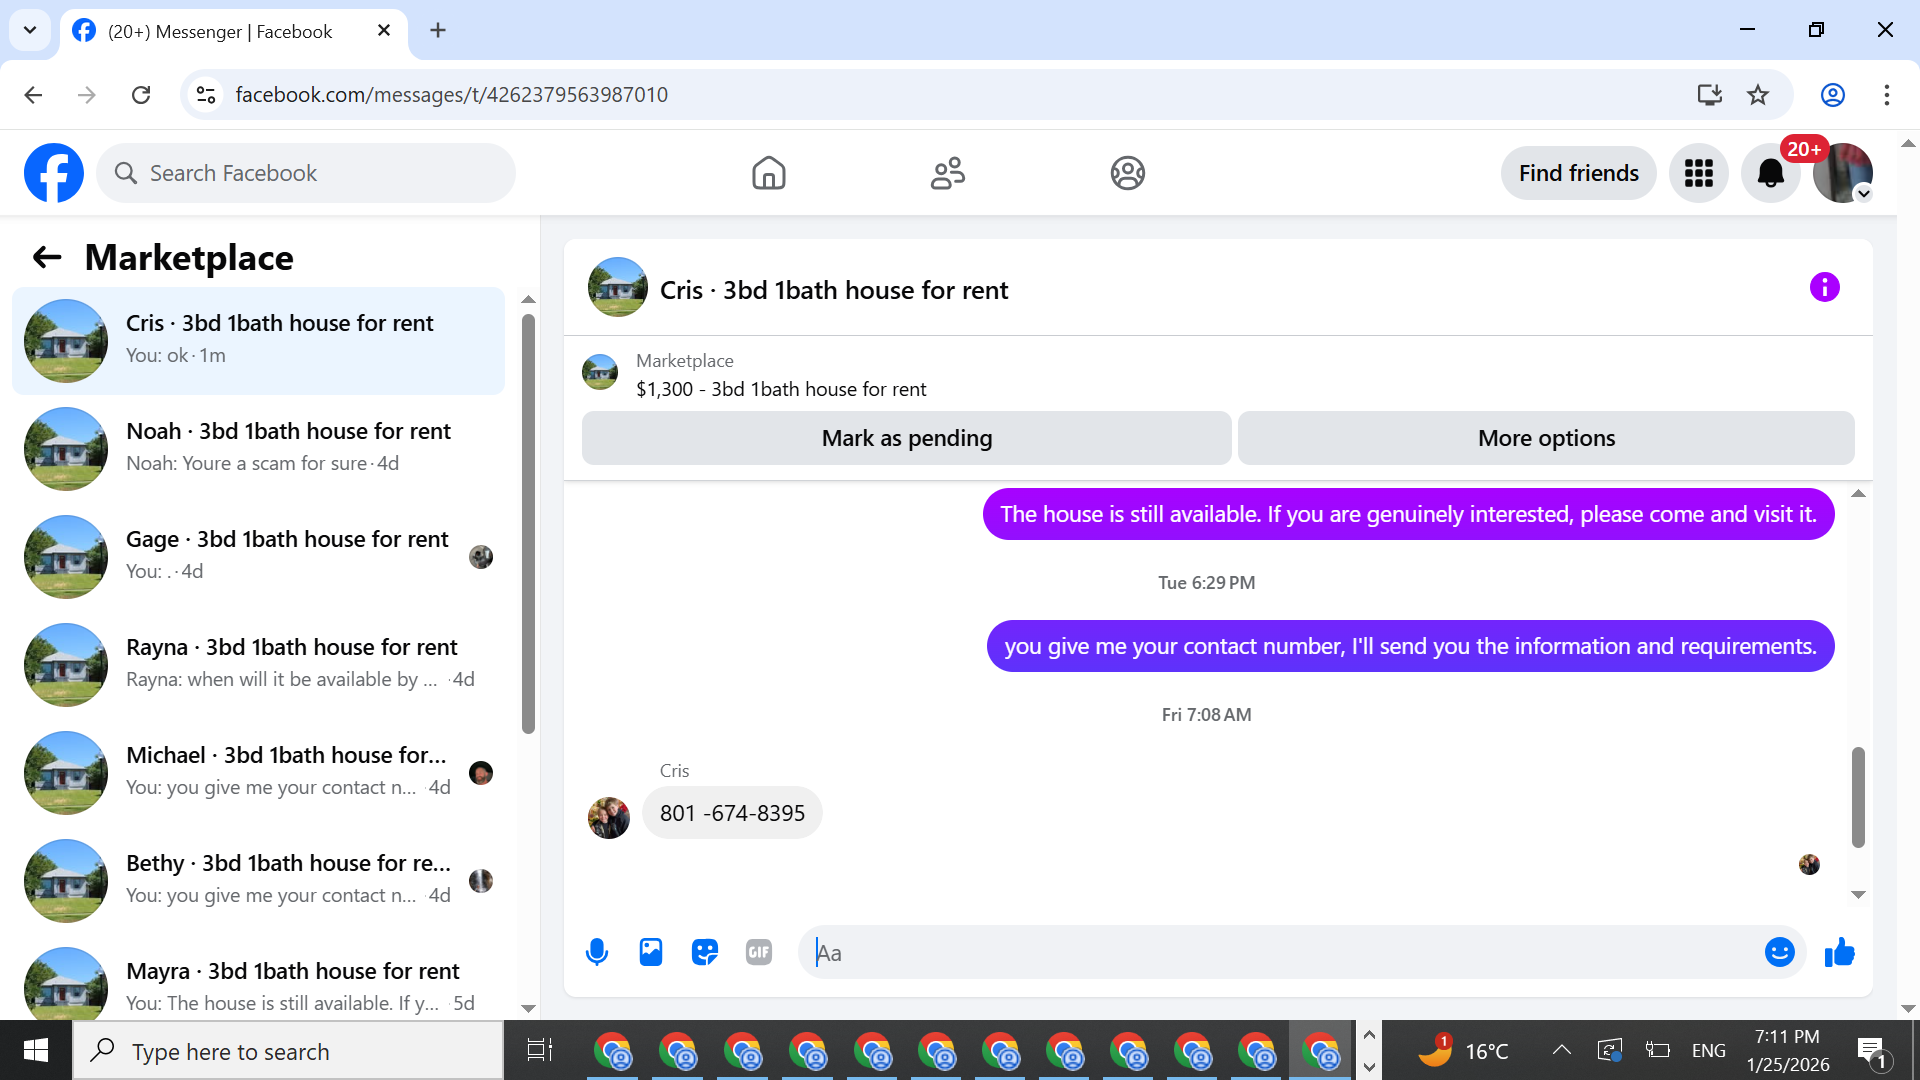Open the Windows Start menu
The width and height of the screenshot is (1920, 1080).
[x=36, y=1050]
